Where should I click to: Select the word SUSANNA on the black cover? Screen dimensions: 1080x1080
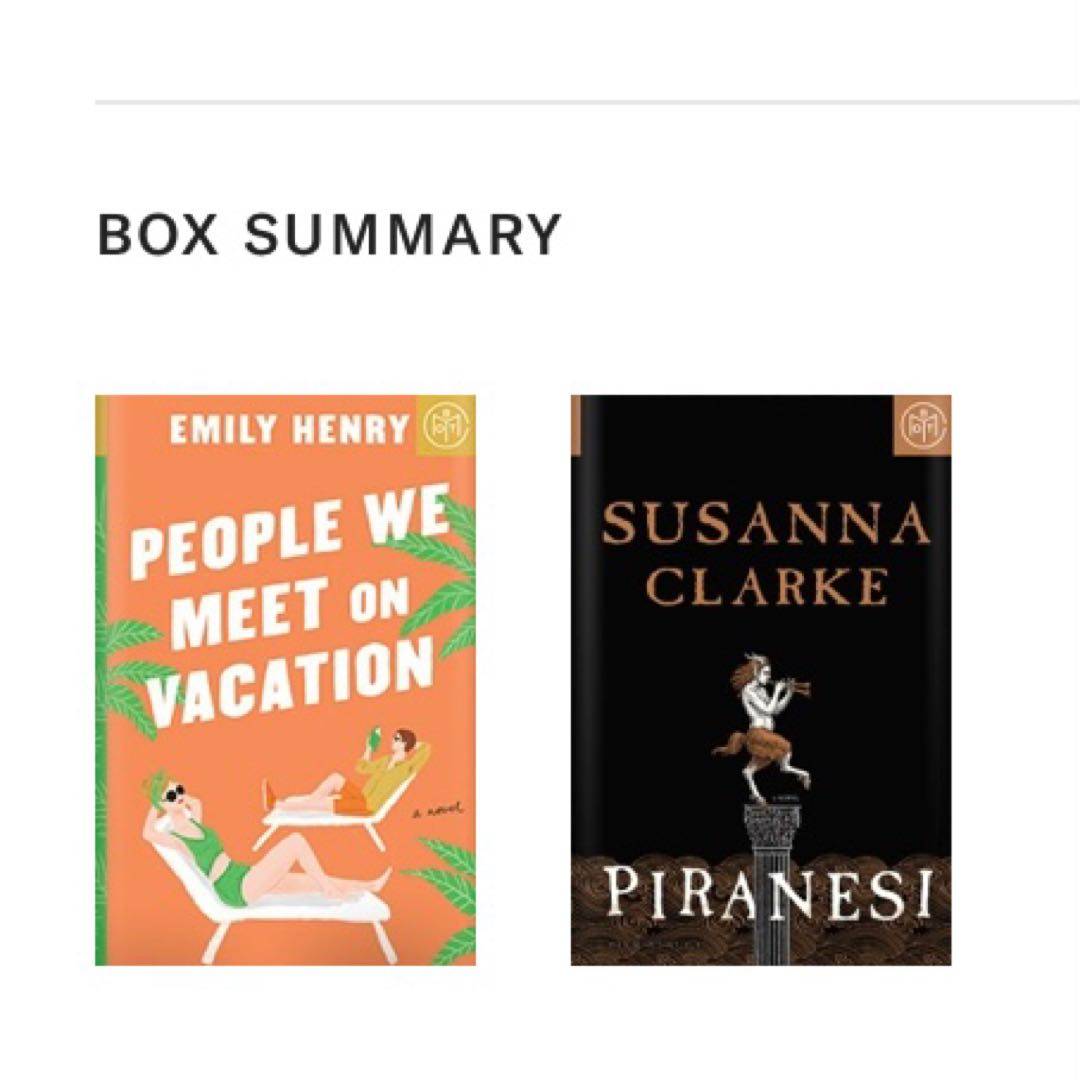[x=765, y=525]
